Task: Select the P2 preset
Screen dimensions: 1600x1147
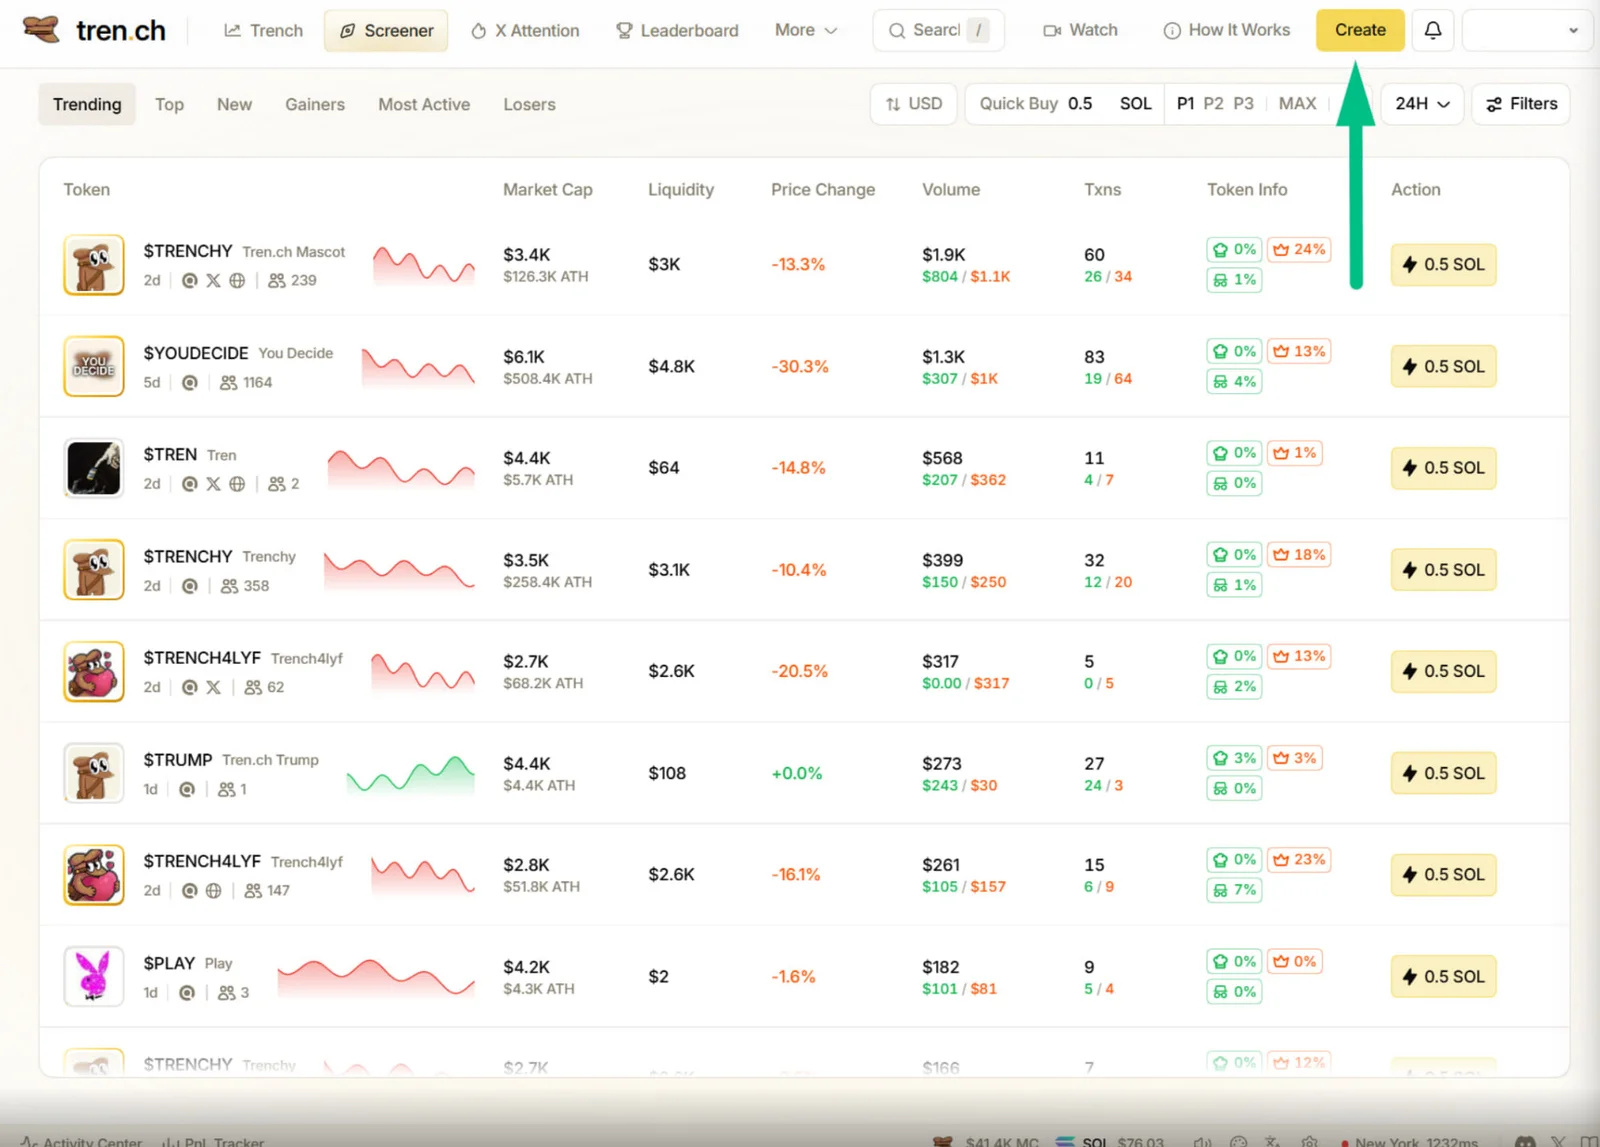Action: (1213, 104)
